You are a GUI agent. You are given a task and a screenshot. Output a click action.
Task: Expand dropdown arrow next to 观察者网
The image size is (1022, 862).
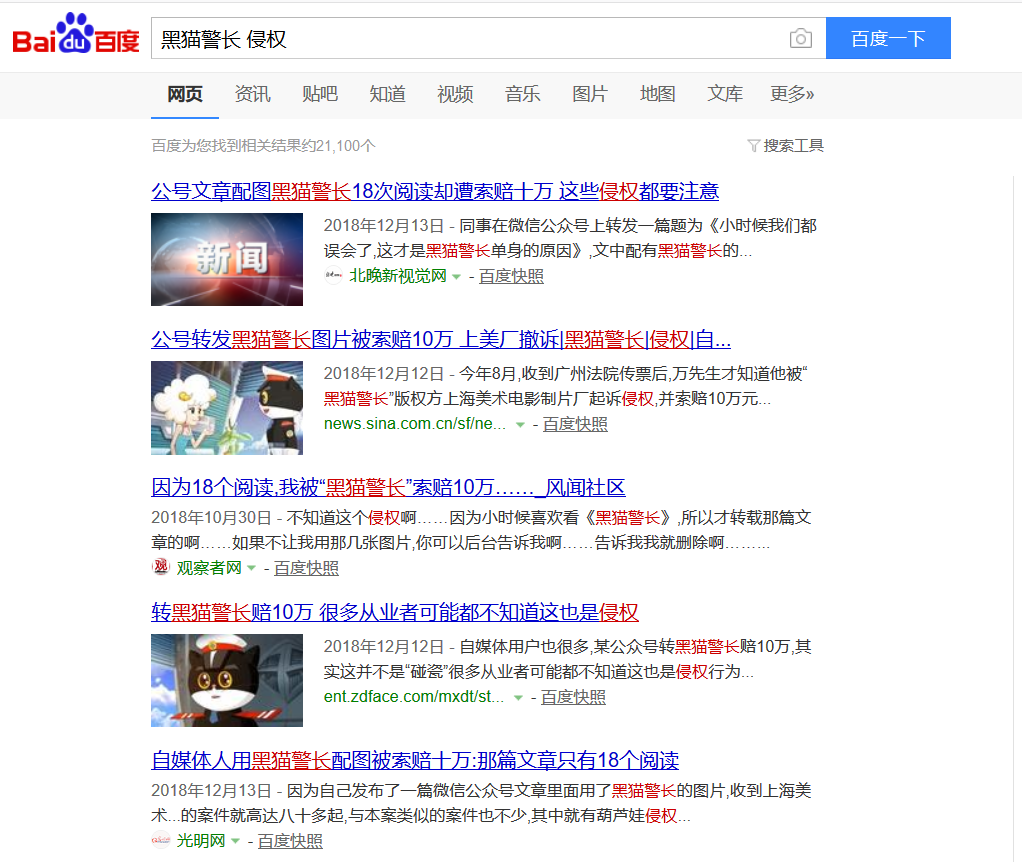coord(252,568)
